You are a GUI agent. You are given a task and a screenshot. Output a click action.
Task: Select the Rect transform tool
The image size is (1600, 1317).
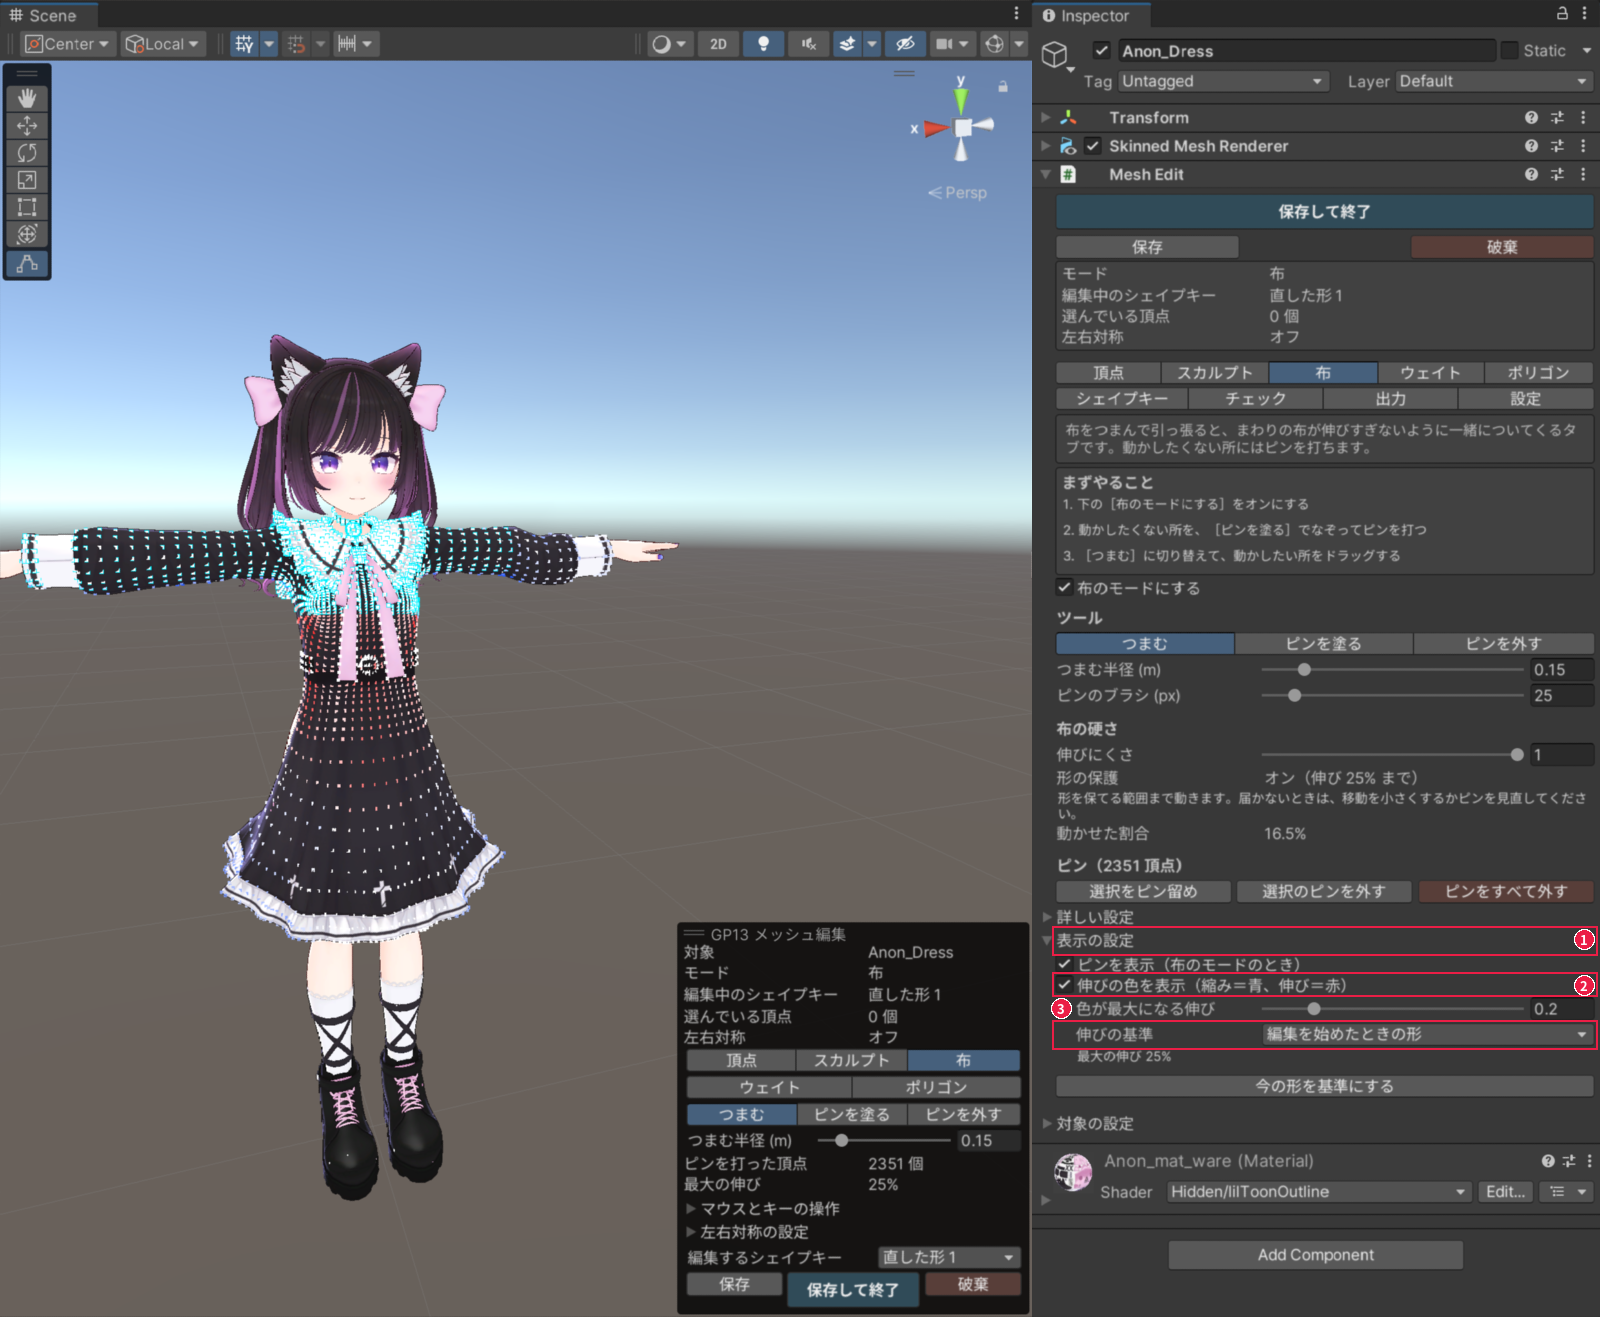(x=27, y=207)
